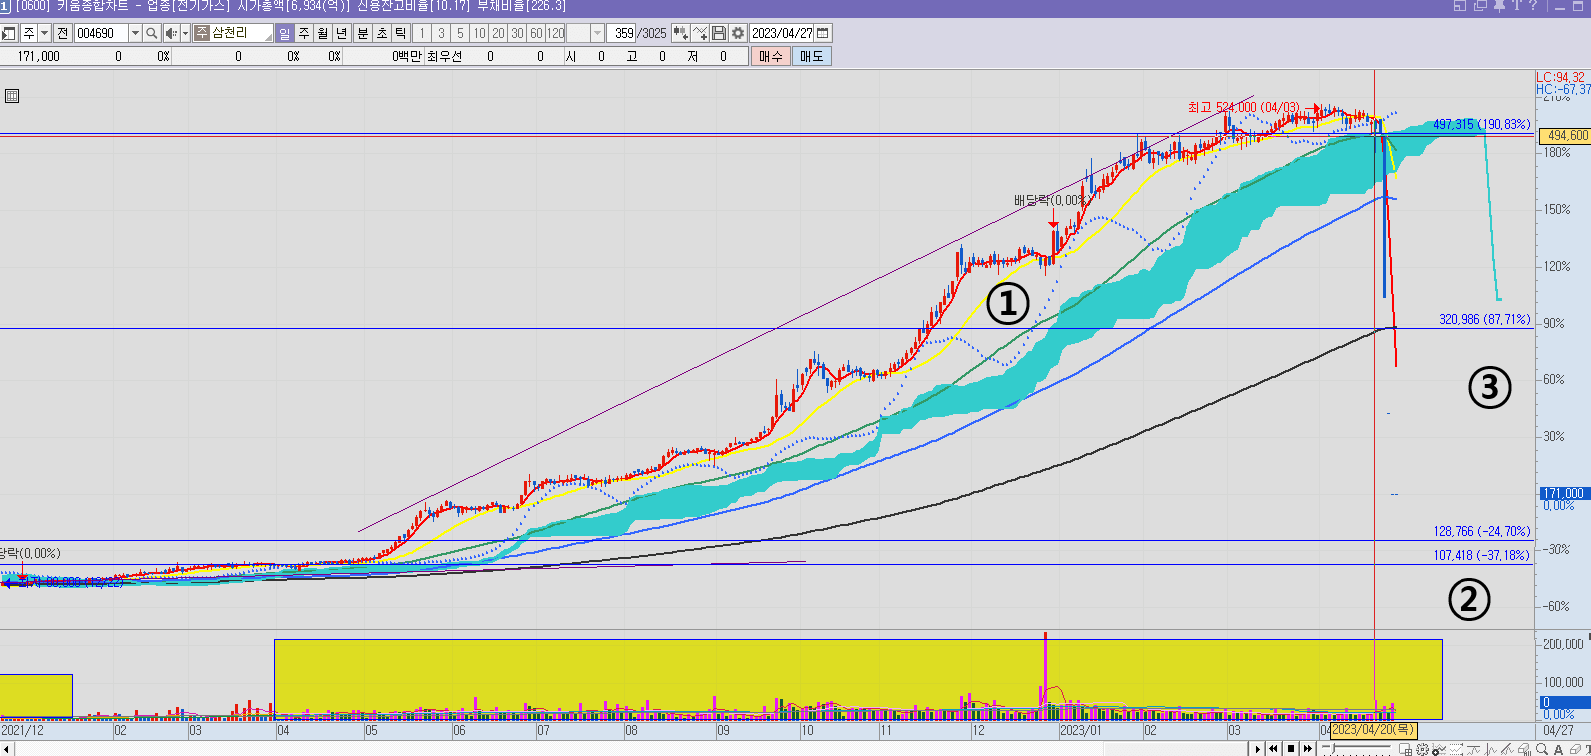Open chart settings gear icon in toolbar
Screen dimensions: 1591x756
pyautogui.click(x=738, y=33)
